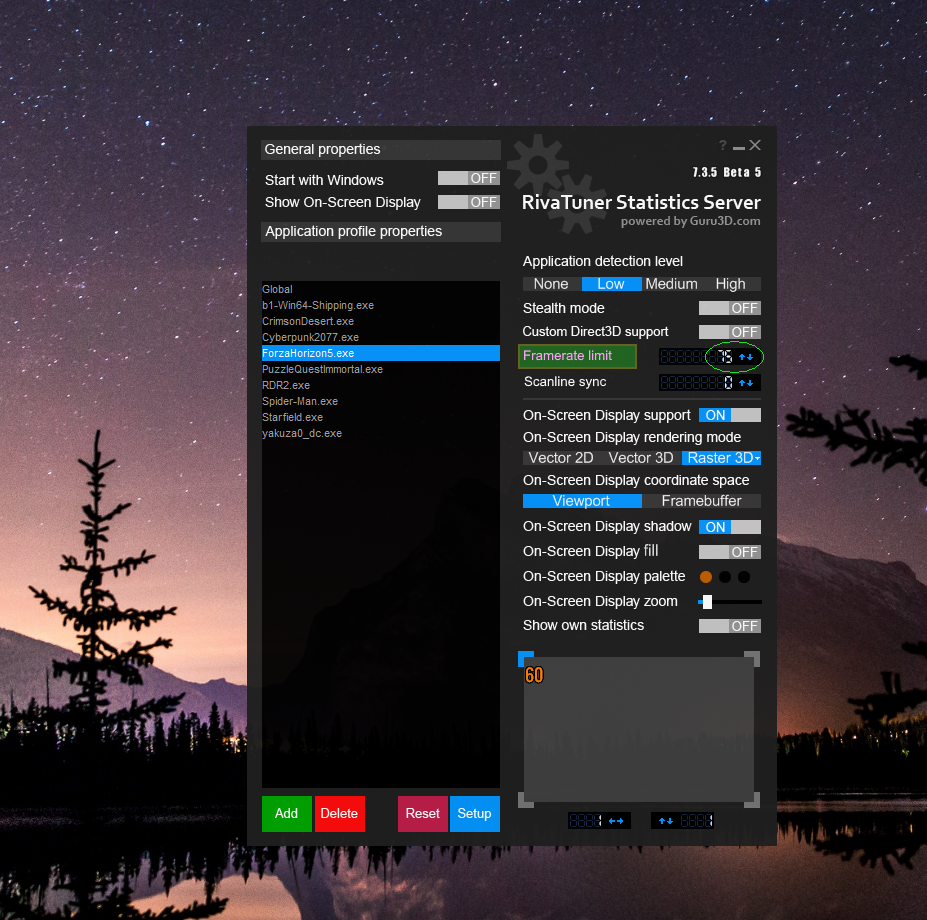Turn on Stealth mode toggle
The height and width of the screenshot is (920, 927).
pos(730,308)
